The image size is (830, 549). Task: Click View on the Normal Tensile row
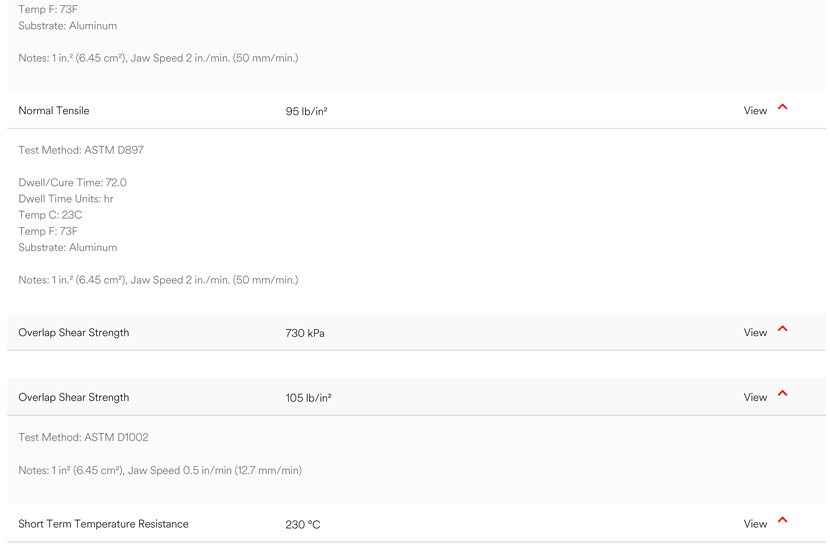(755, 111)
